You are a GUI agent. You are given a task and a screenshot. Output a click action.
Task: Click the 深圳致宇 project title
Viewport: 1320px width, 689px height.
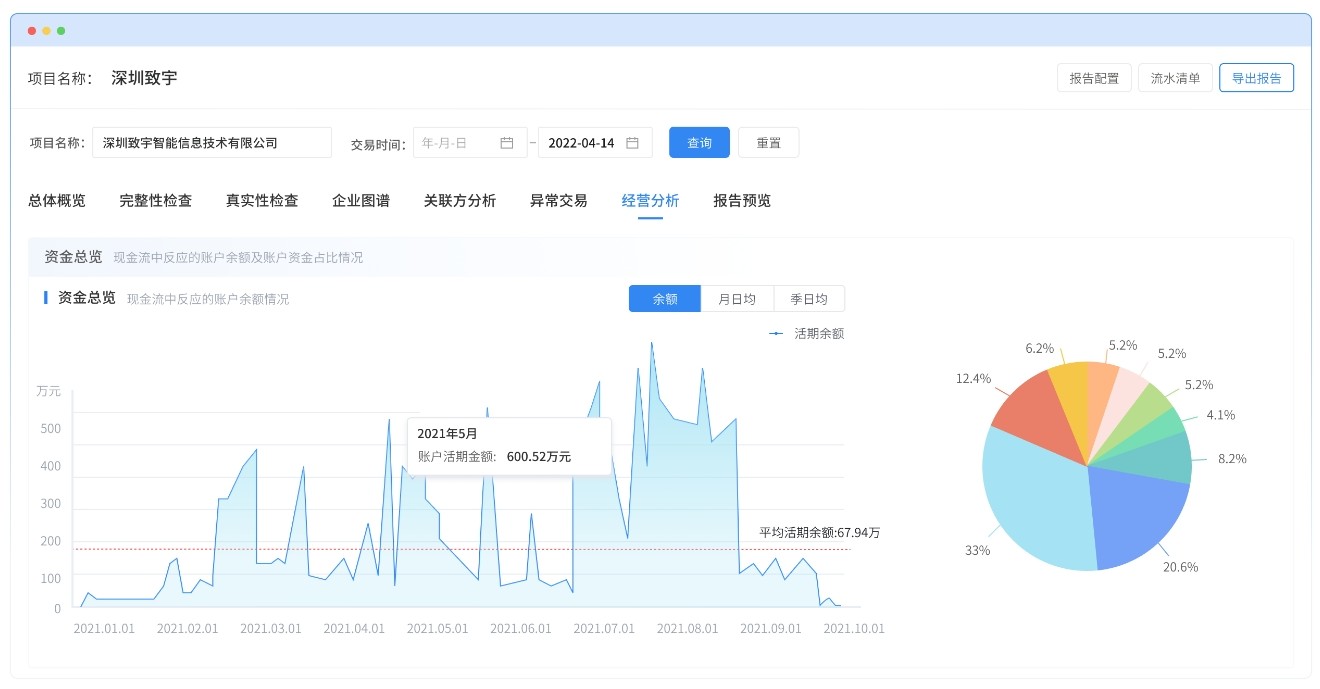[144, 78]
